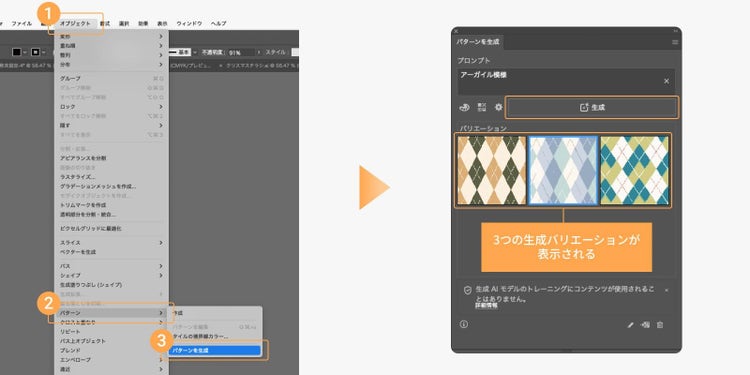Select the blue pastel argyle variation

click(563, 171)
